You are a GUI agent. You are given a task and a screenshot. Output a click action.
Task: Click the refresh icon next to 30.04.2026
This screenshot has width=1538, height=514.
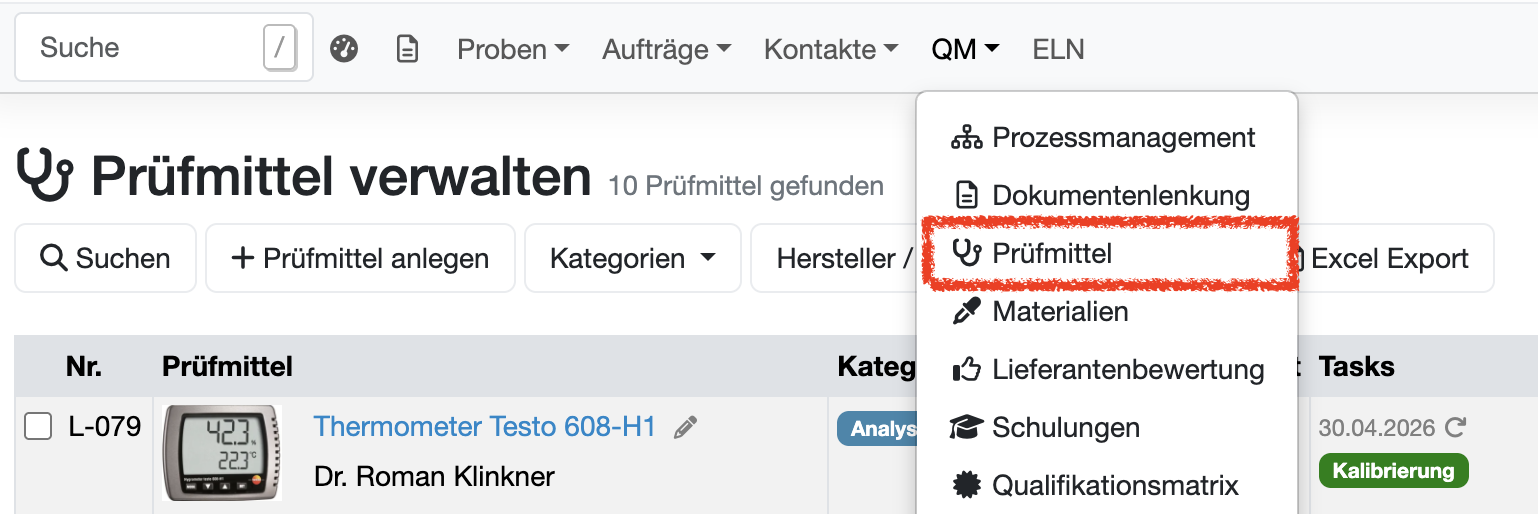(x=1456, y=428)
